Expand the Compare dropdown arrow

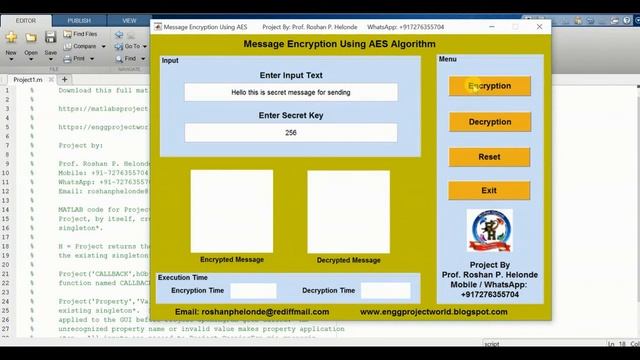coord(103,47)
